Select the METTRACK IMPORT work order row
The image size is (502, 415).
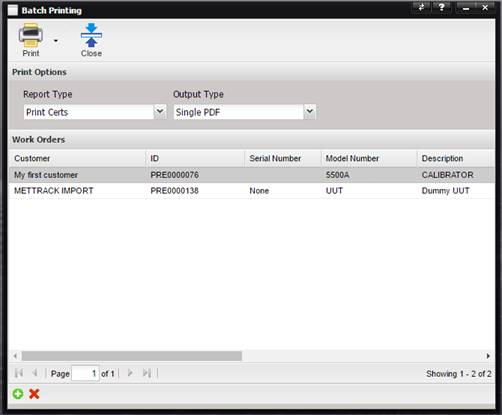tap(252, 191)
